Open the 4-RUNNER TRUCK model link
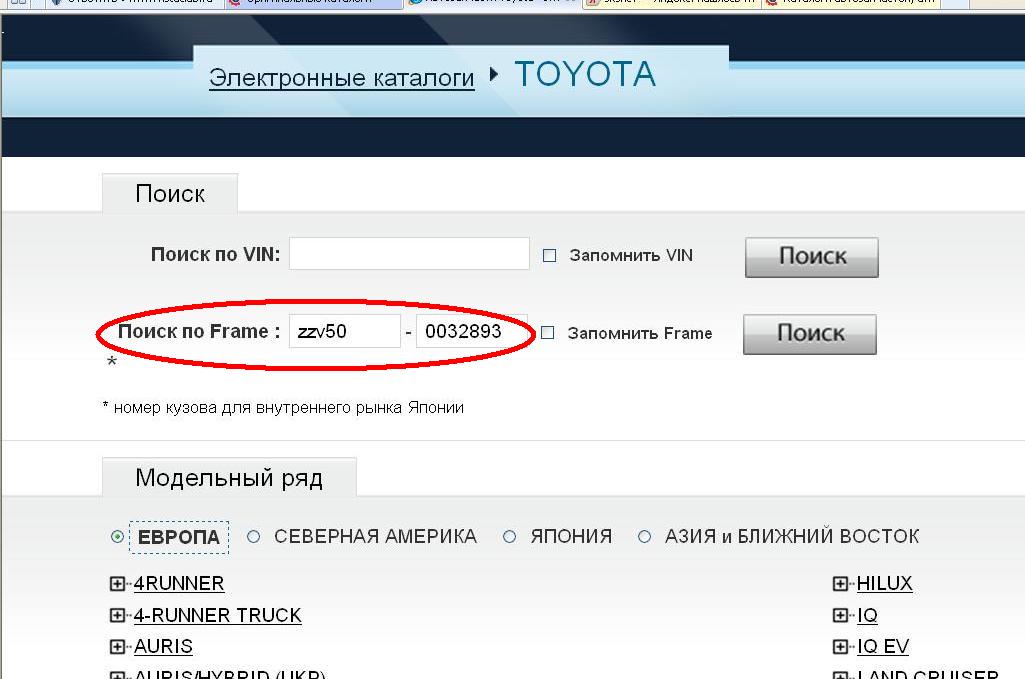This screenshot has height=679, width=1025. pos(217,616)
